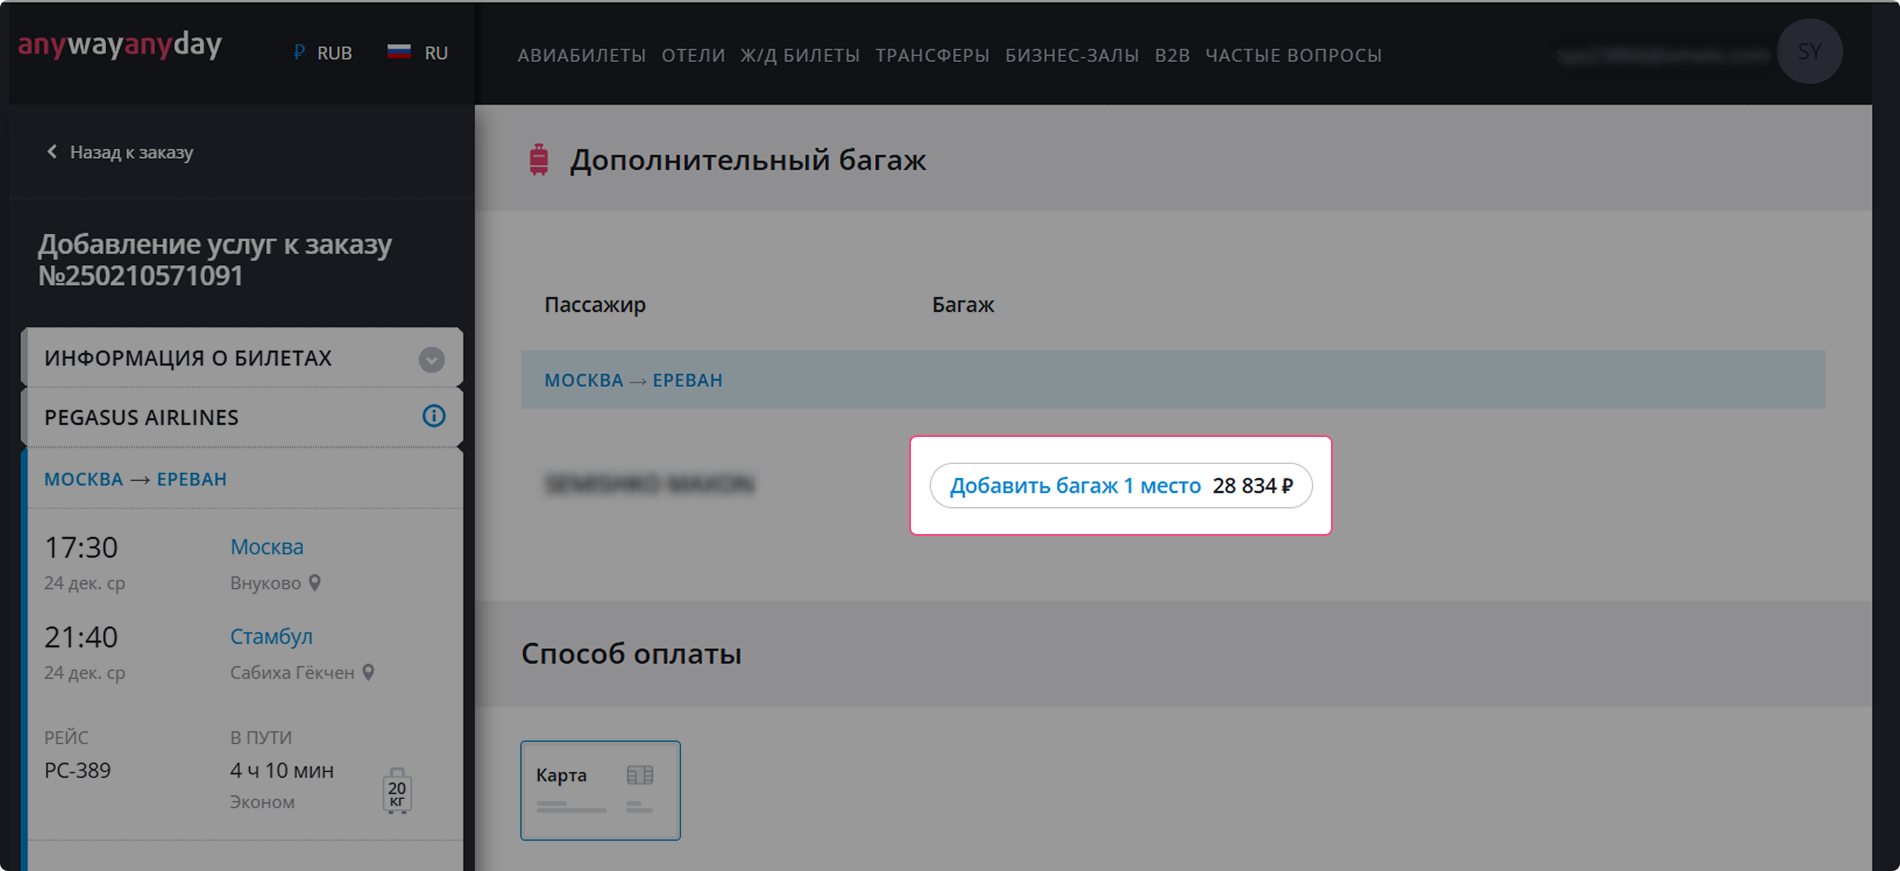1900x871 pixels.
Task: Click the Москва city link
Action: 267,547
